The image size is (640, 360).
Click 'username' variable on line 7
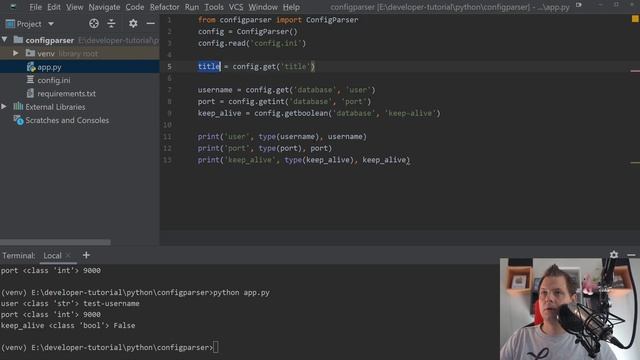click(215, 90)
